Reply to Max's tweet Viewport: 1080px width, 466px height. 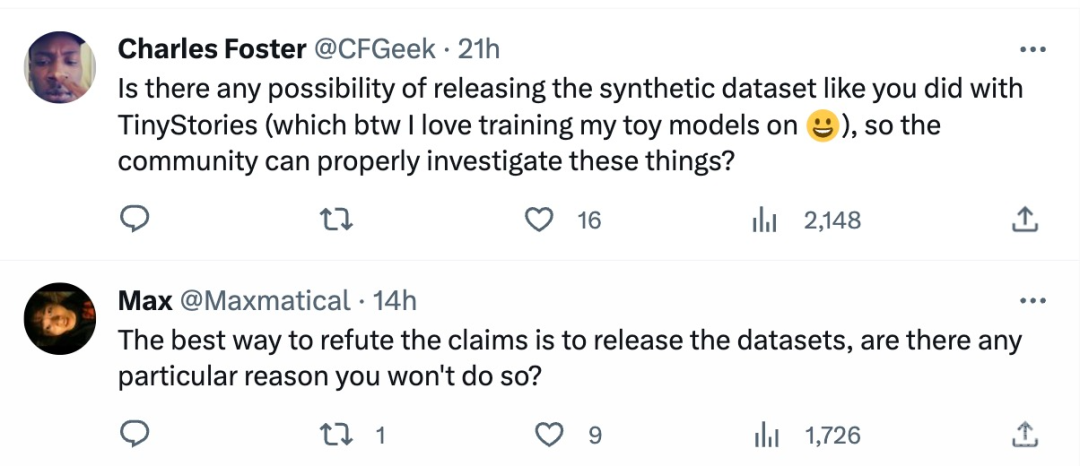[x=134, y=435]
